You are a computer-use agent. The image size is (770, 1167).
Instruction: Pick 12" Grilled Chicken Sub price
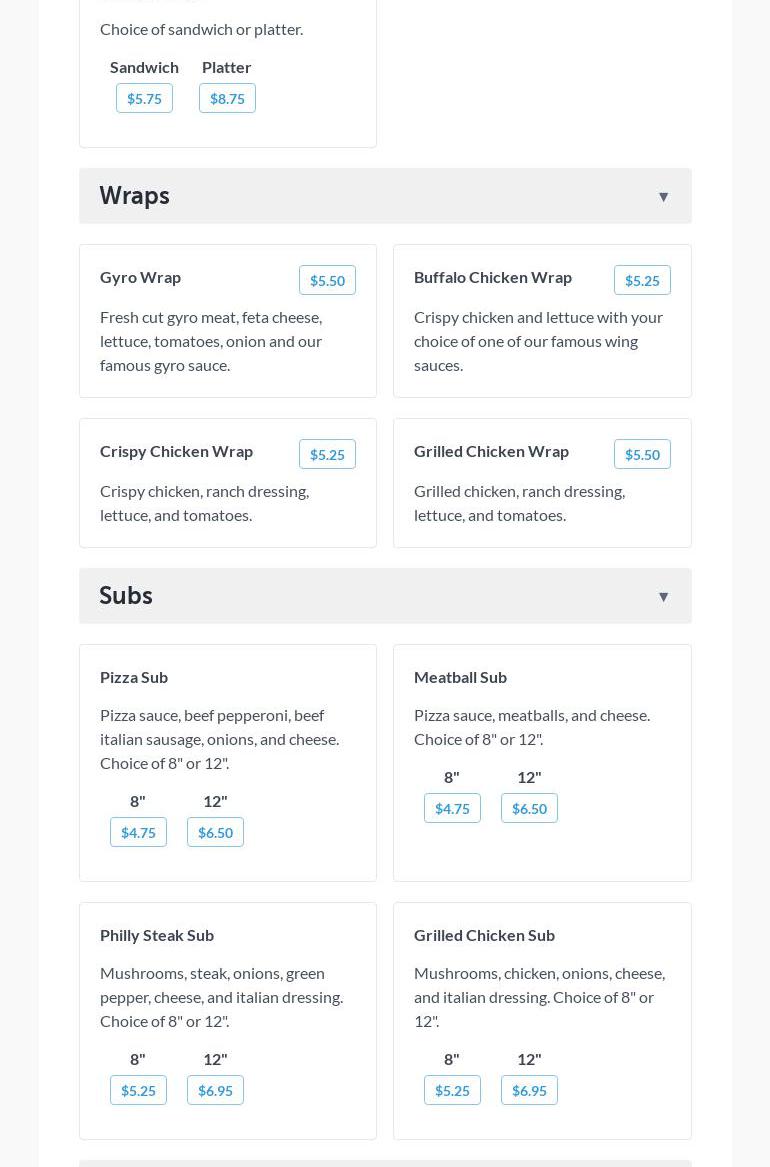pos(529,1090)
